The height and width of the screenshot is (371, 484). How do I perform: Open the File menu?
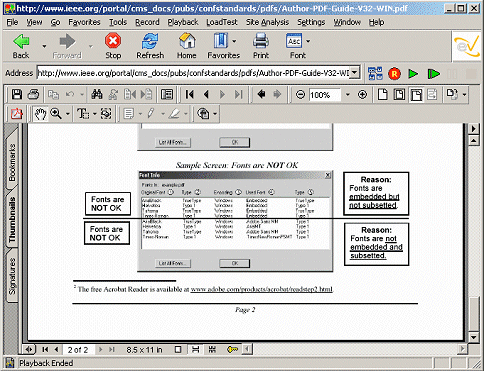point(13,22)
